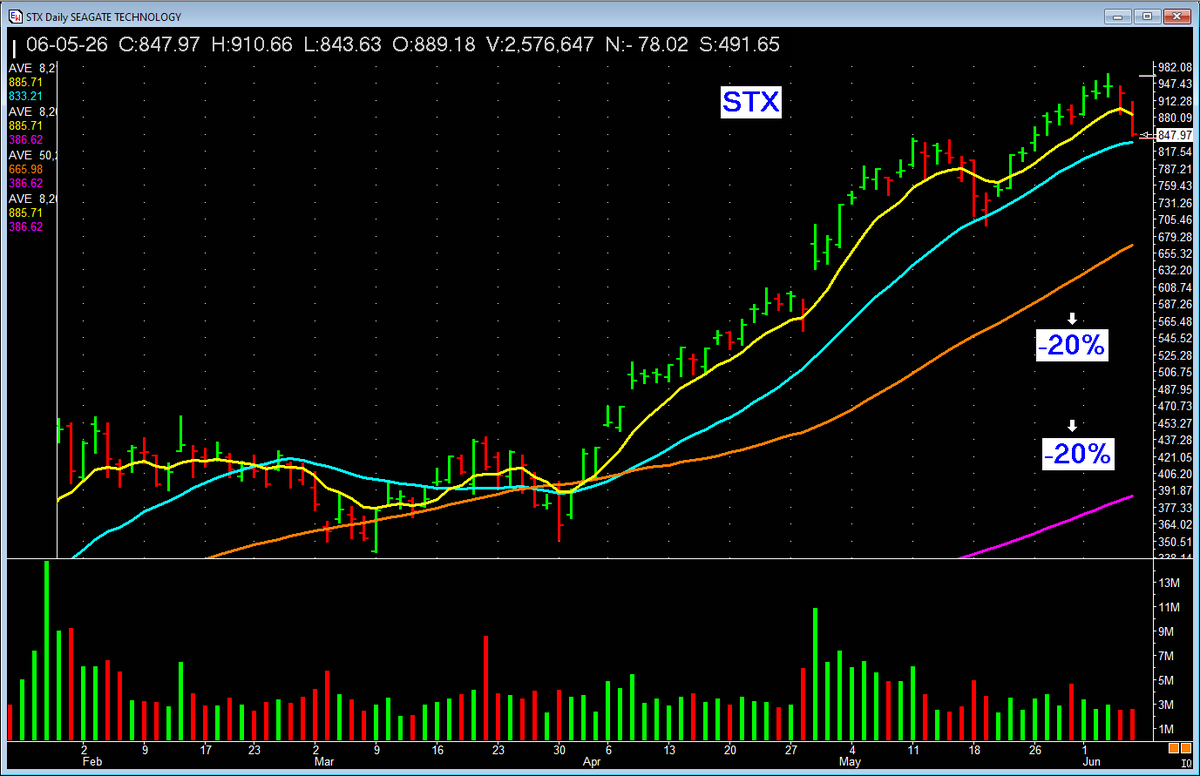Close the STX Daily chart window
Viewport: 1200px width, 776px height.
(1175, 16)
